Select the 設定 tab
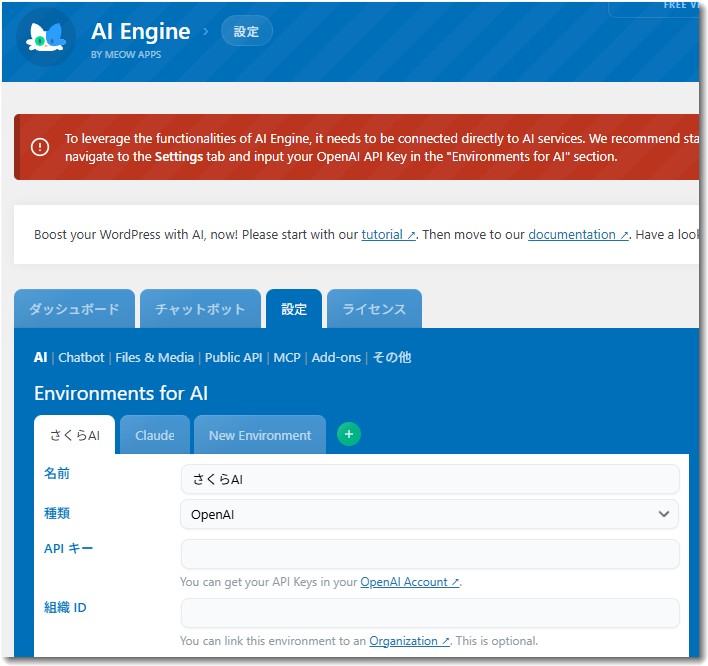708x666 pixels. (x=294, y=309)
